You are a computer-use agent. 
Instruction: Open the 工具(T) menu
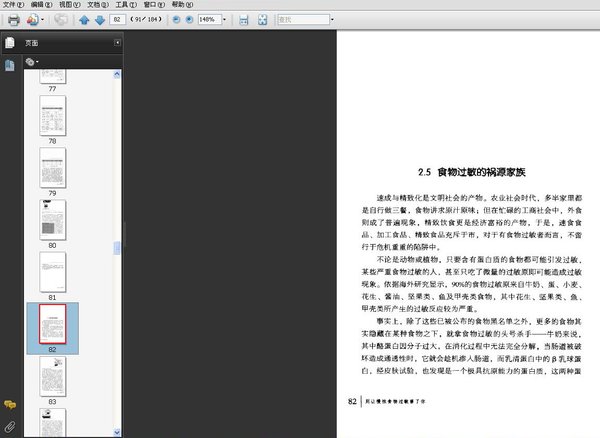point(125,5)
